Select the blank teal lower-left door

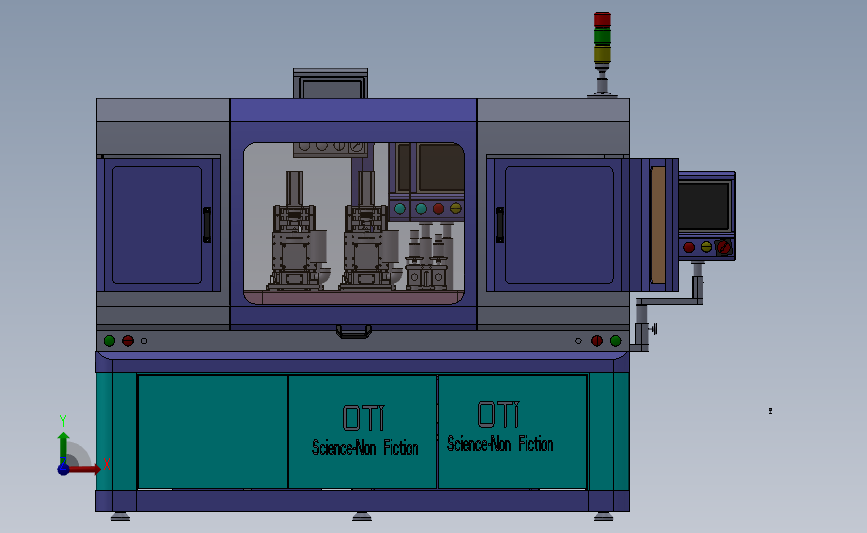click(213, 431)
